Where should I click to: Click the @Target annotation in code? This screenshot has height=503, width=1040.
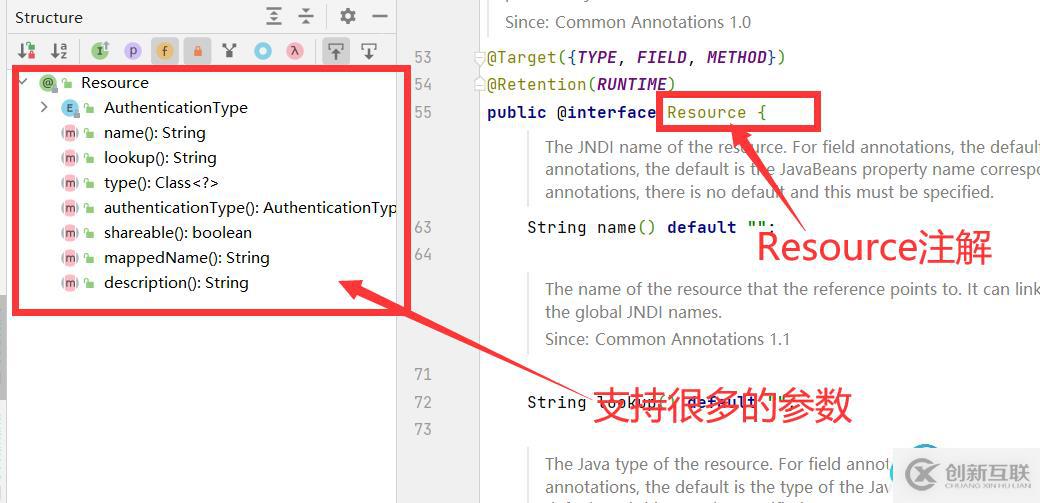[521, 58]
